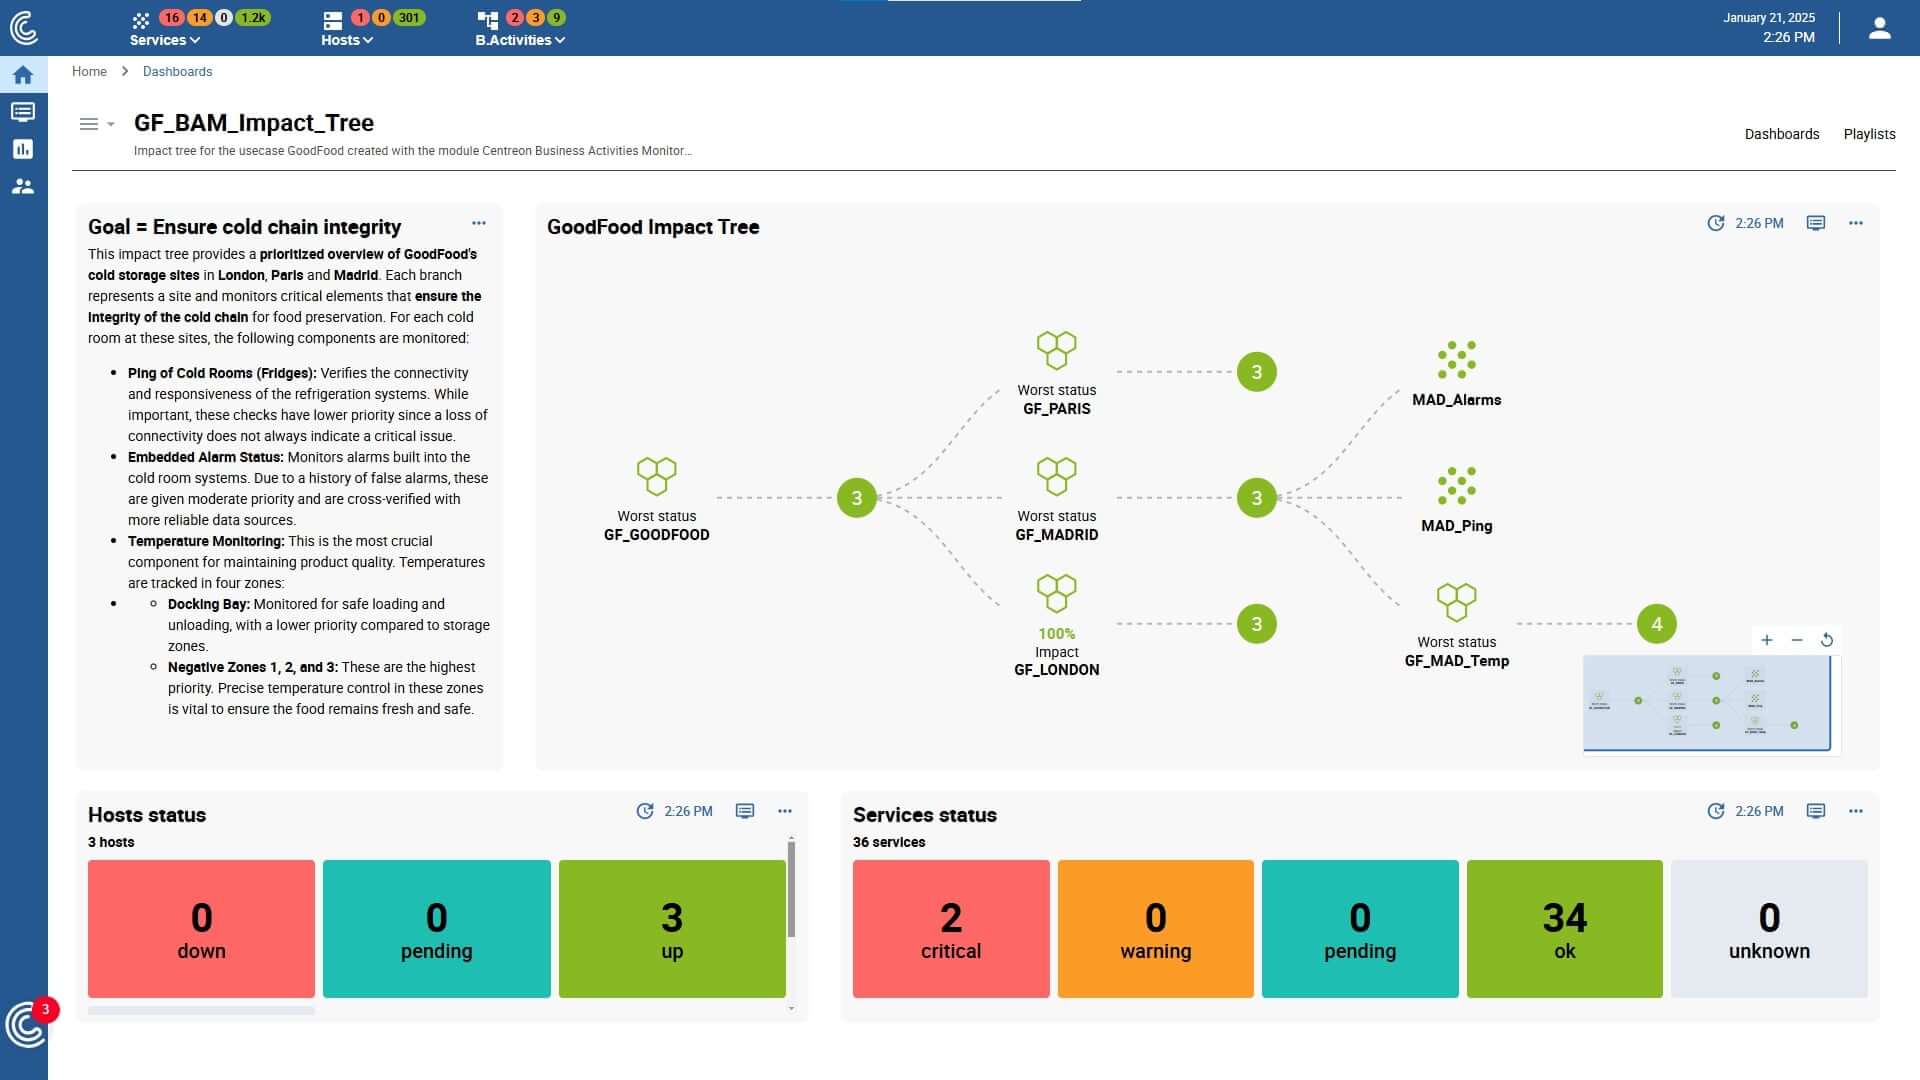Zoom out the impact tree with minus button
This screenshot has height=1080, width=1920.
click(x=1797, y=640)
